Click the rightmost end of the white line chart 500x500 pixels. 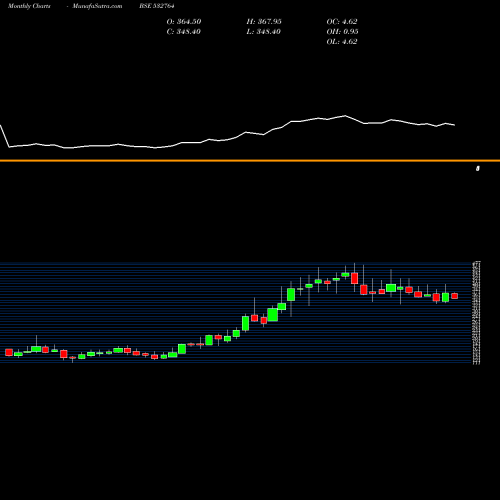455,125
